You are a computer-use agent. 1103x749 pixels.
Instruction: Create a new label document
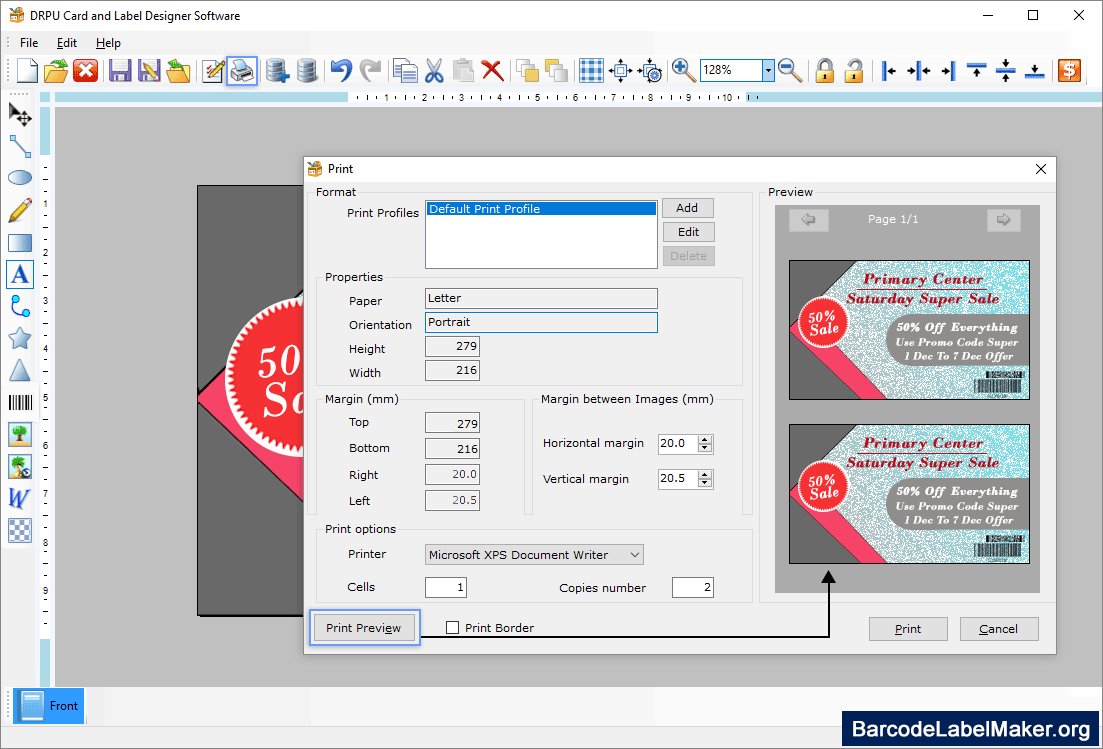tap(27, 70)
